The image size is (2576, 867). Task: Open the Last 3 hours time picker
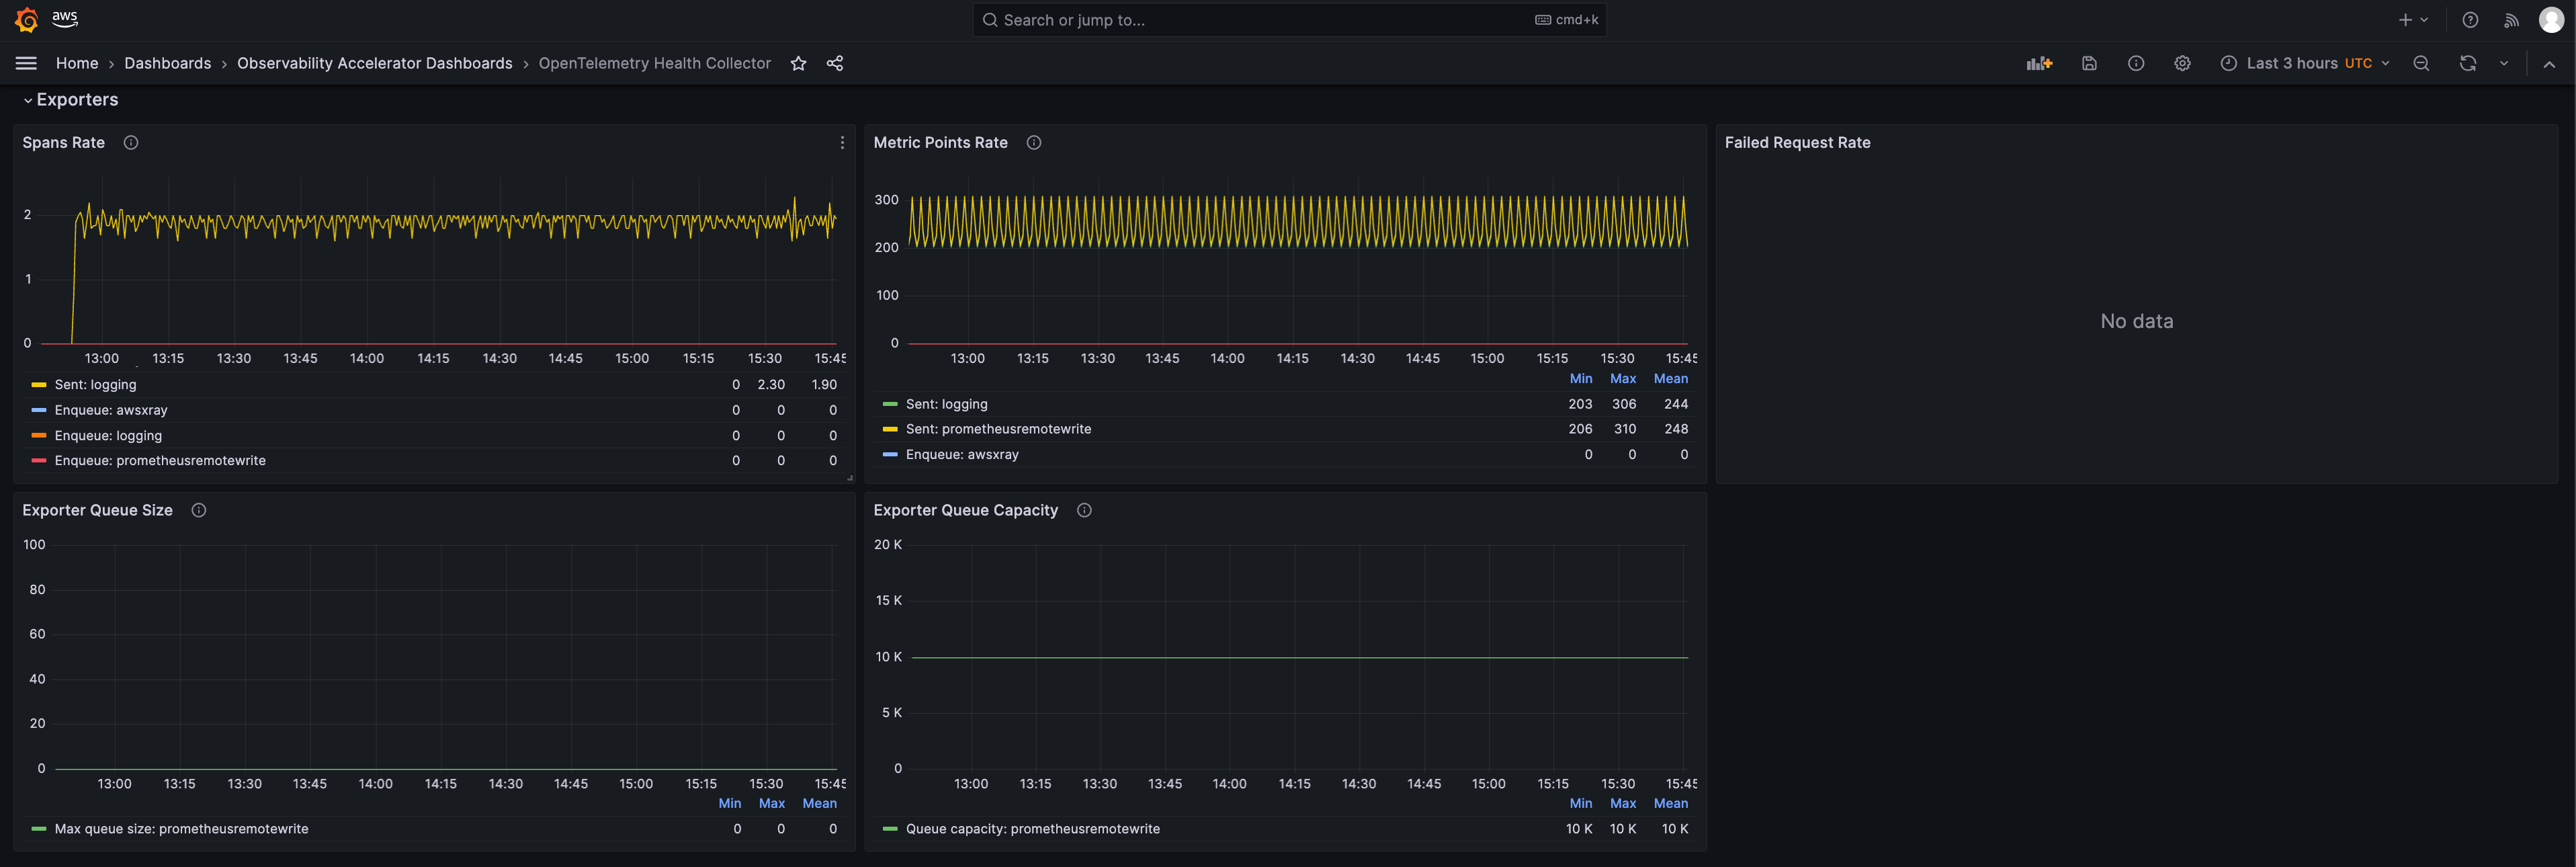2304,63
